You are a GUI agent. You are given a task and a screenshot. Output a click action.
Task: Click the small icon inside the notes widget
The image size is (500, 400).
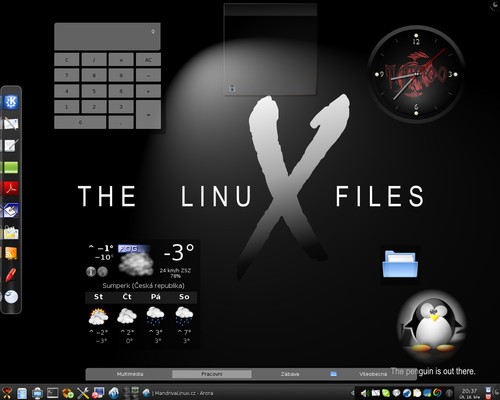click(x=232, y=88)
